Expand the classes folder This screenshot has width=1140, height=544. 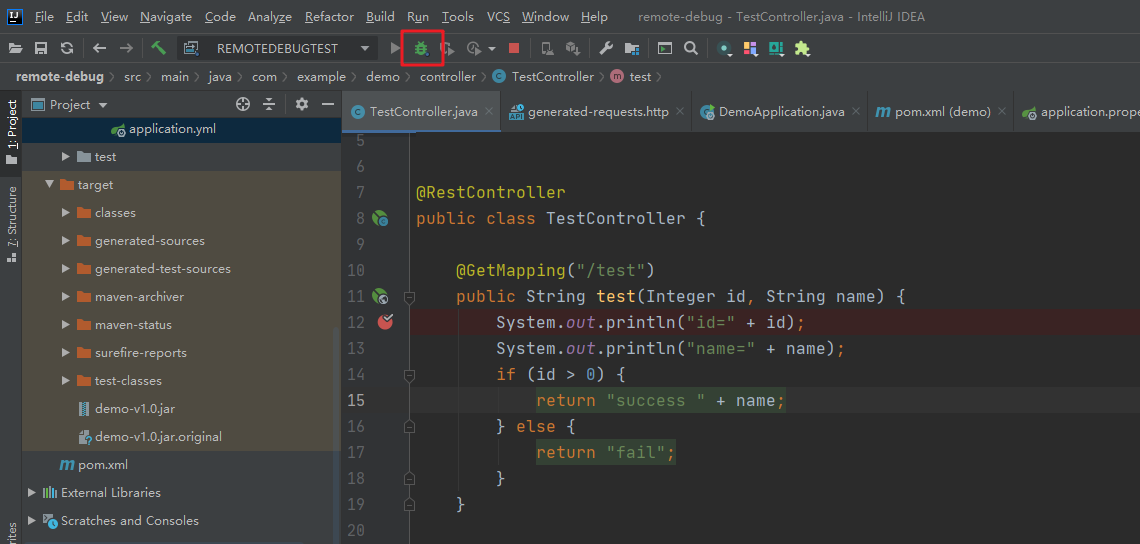[66, 213]
